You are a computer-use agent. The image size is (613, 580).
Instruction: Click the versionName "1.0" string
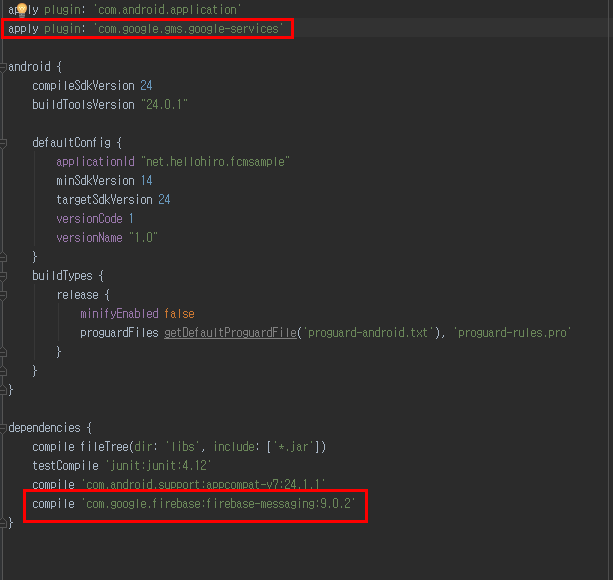[143, 238]
